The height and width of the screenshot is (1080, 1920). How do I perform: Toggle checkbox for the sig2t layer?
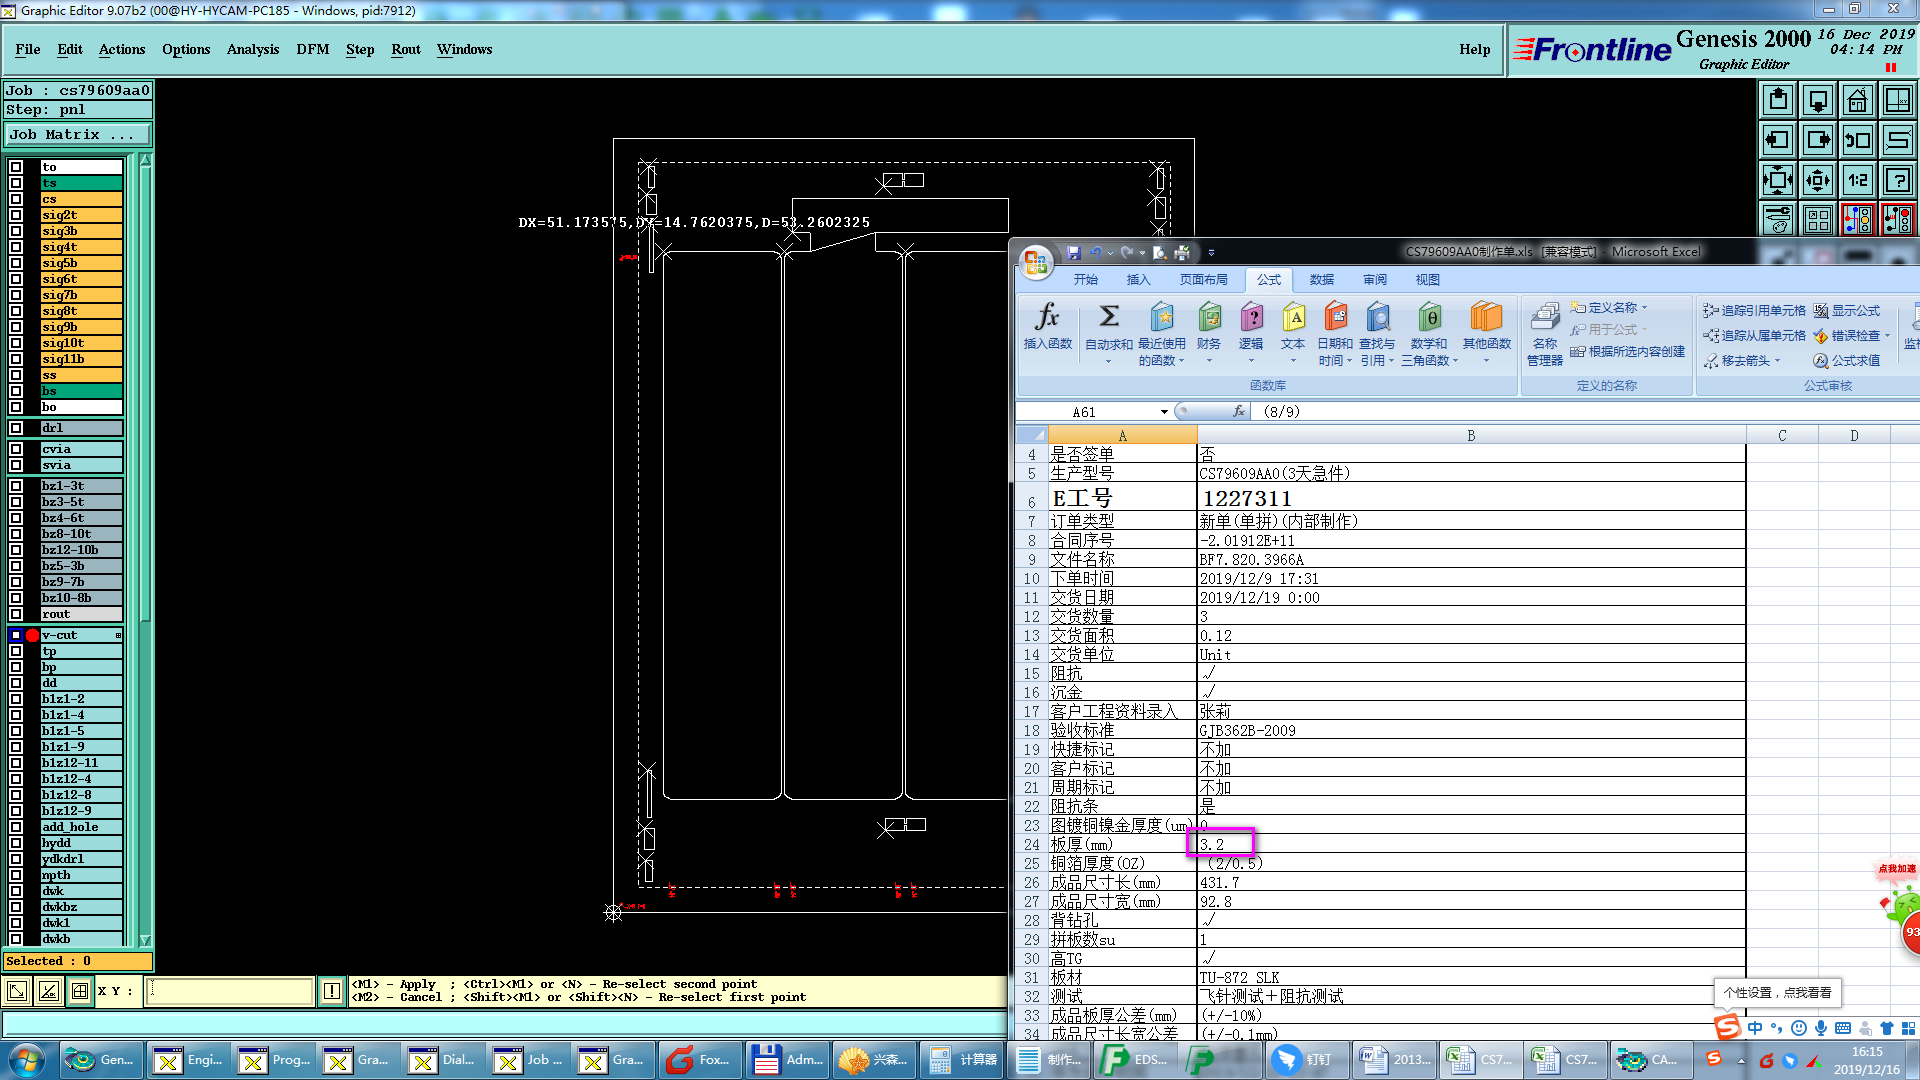pyautogui.click(x=16, y=215)
